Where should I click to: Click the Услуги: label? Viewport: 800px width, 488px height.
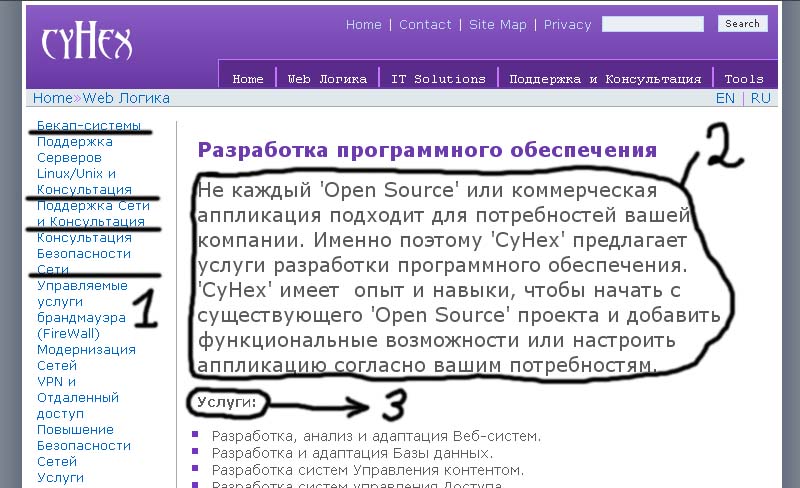pyautogui.click(x=227, y=402)
